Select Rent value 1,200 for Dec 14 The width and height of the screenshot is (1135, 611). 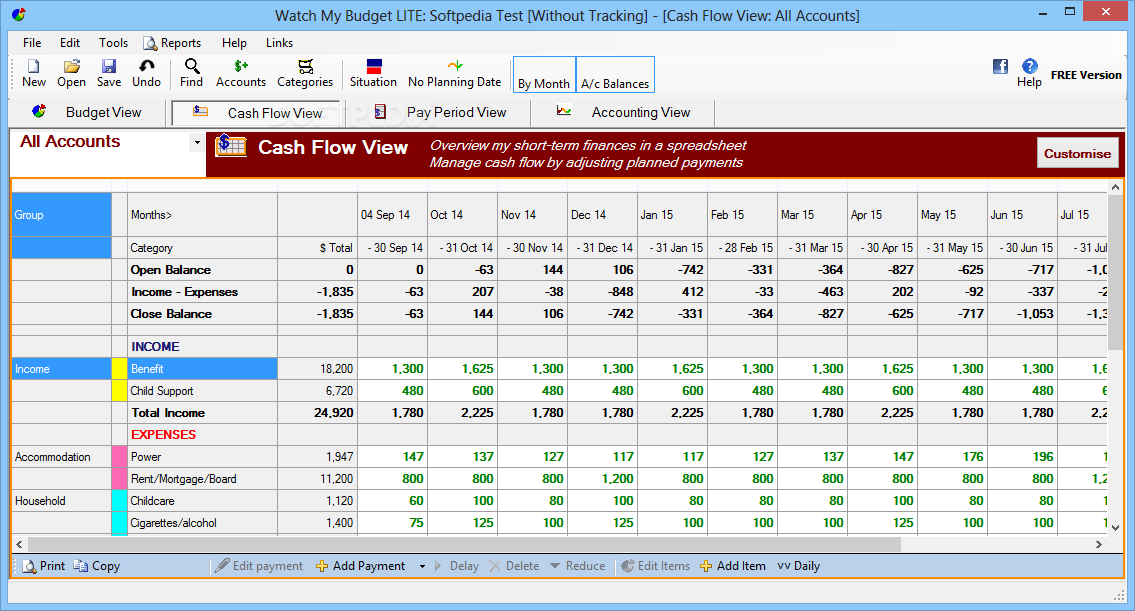click(x=602, y=479)
